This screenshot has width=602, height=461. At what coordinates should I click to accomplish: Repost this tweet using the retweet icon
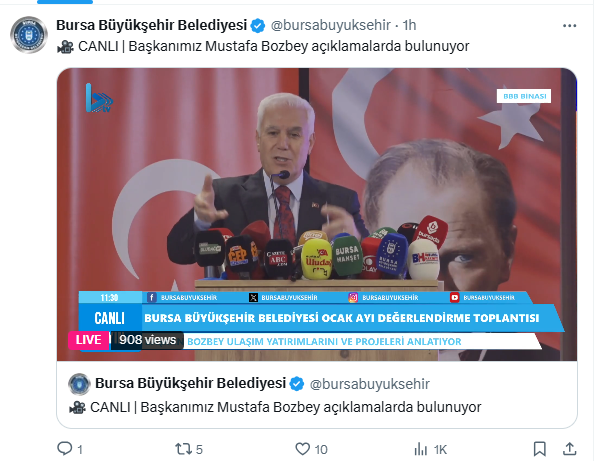click(183, 449)
